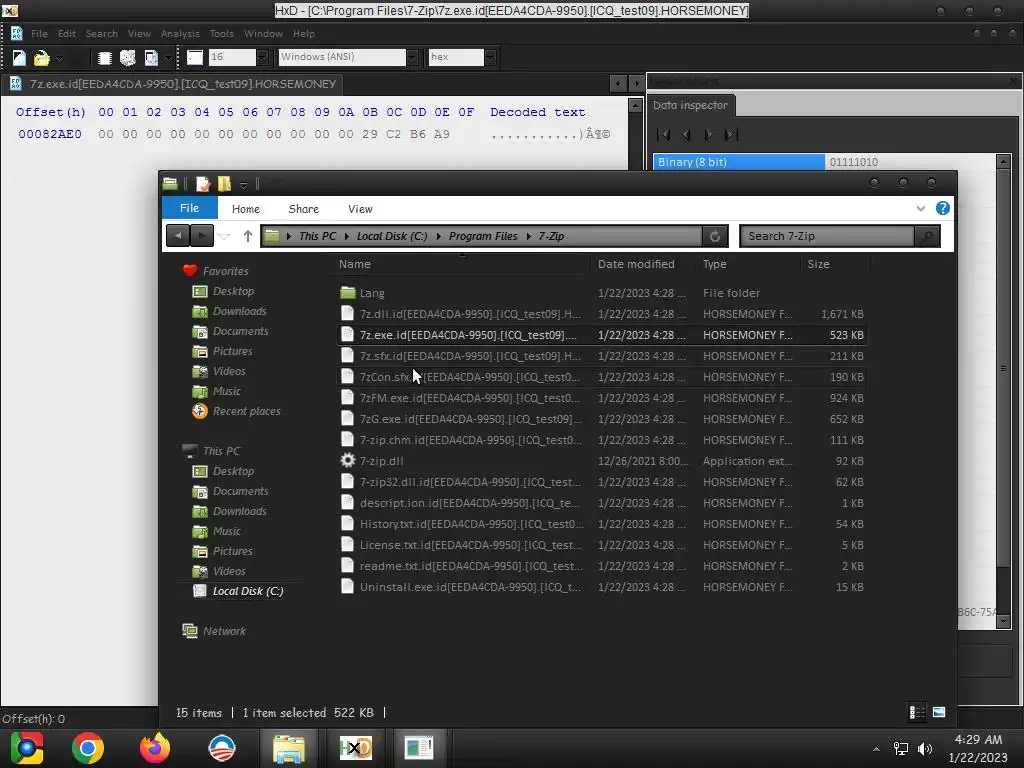Click the Open disk image icon in HxD
Screen dimensions: 1024x768
151,57
